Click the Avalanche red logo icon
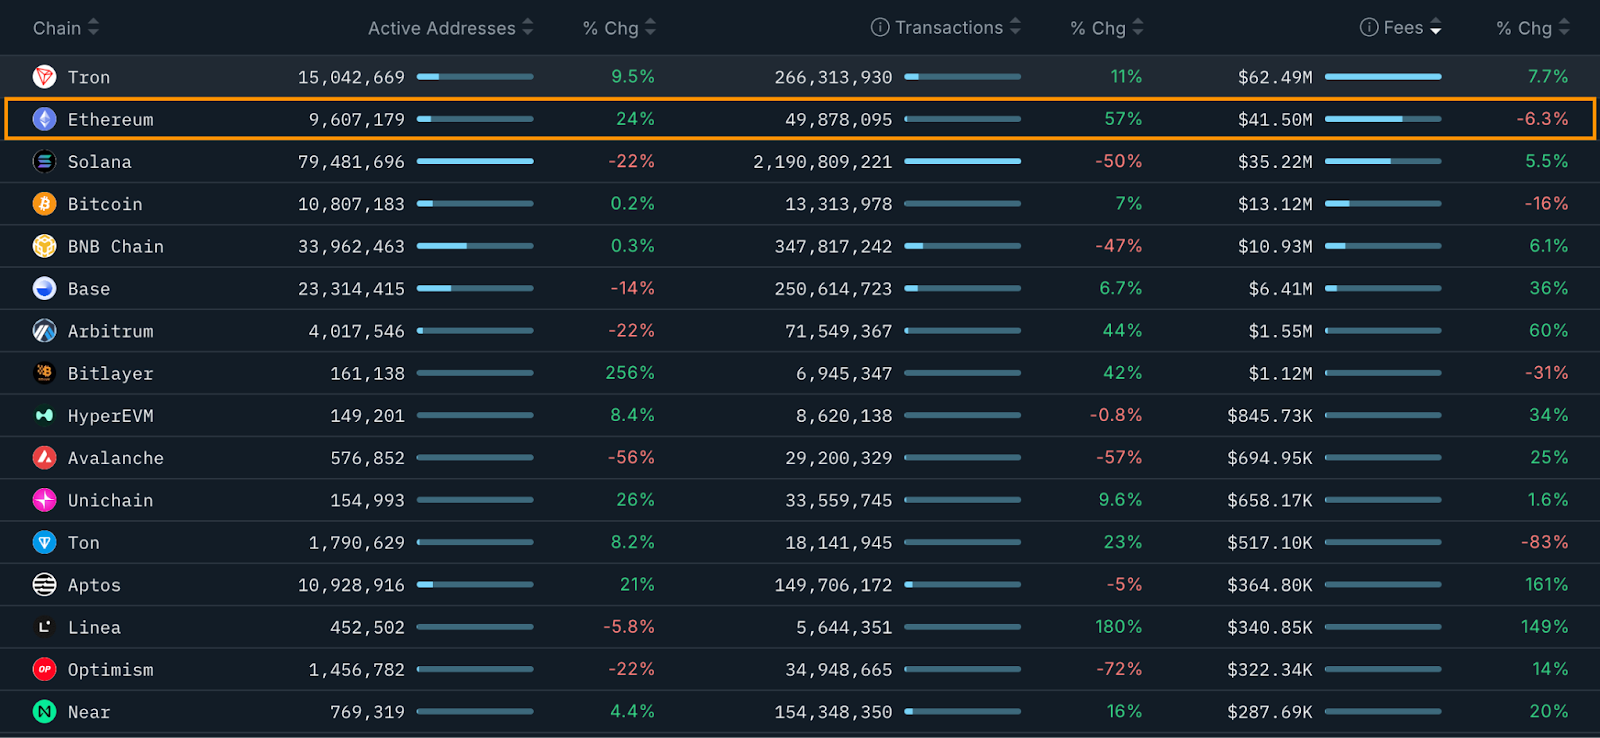The height and width of the screenshot is (738, 1600). tap(44, 458)
